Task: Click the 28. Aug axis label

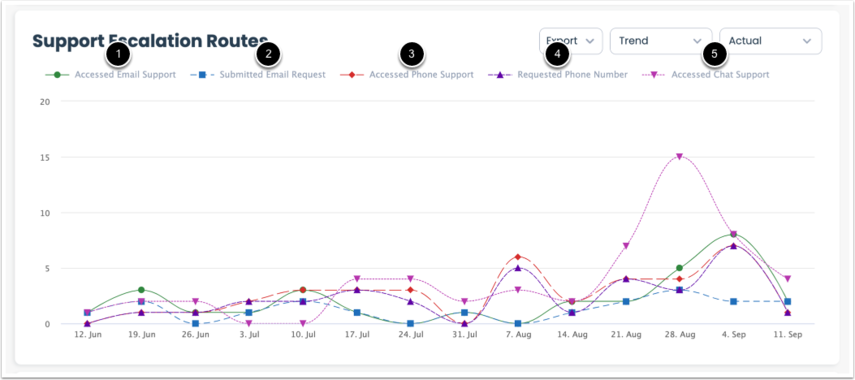Action: [x=679, y=335]
